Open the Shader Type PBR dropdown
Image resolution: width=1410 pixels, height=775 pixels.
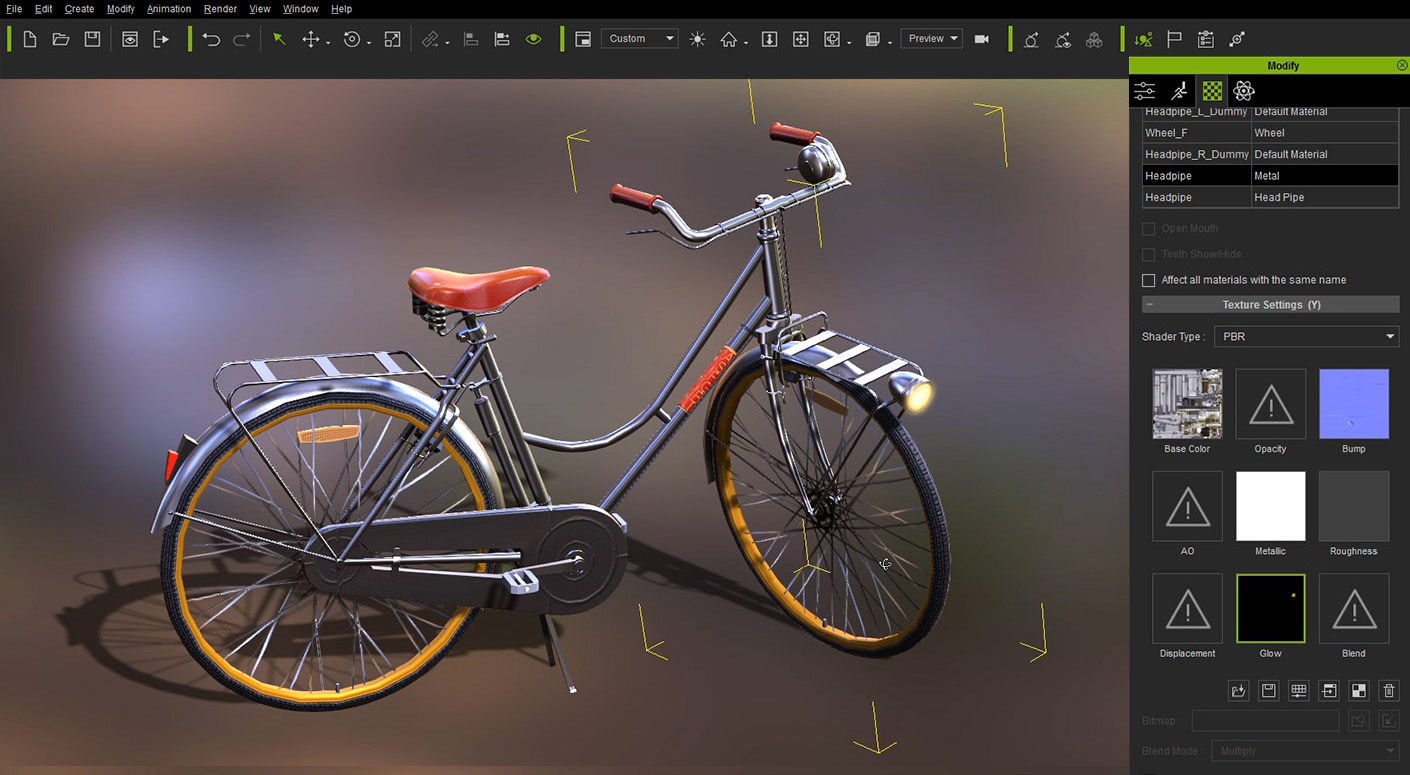[x=1307, y=337]
